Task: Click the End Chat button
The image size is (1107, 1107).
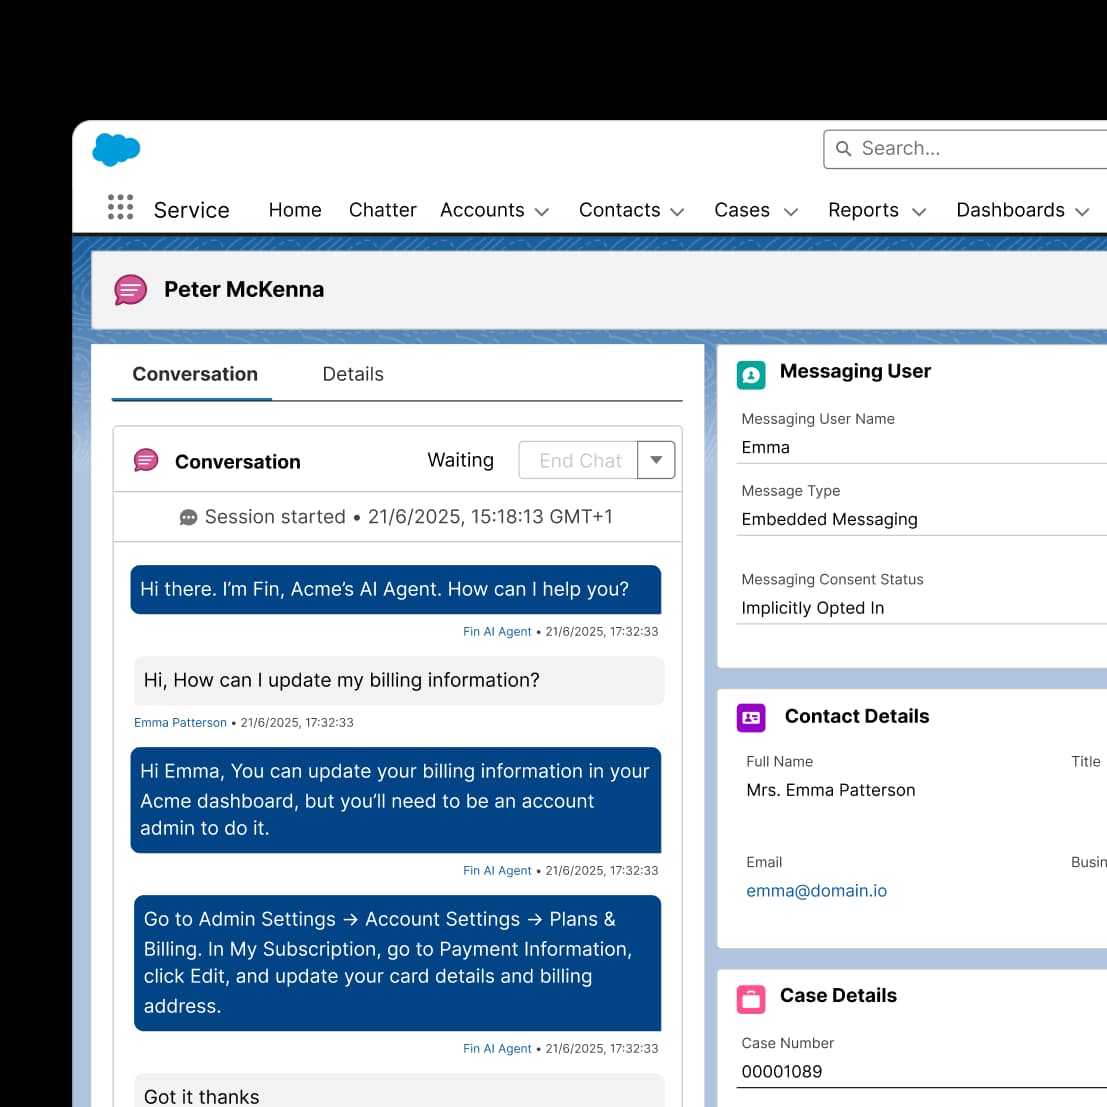Action: (579, 460)
